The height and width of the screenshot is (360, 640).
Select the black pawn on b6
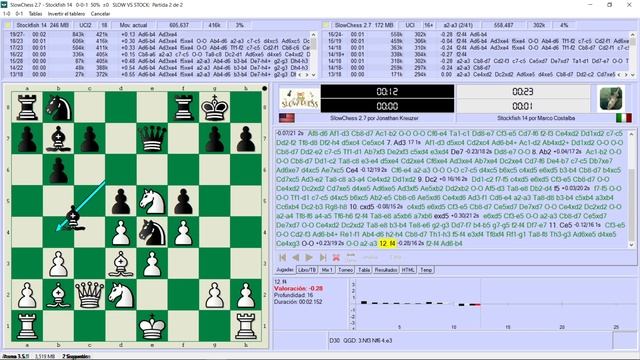tap(58, 170)
